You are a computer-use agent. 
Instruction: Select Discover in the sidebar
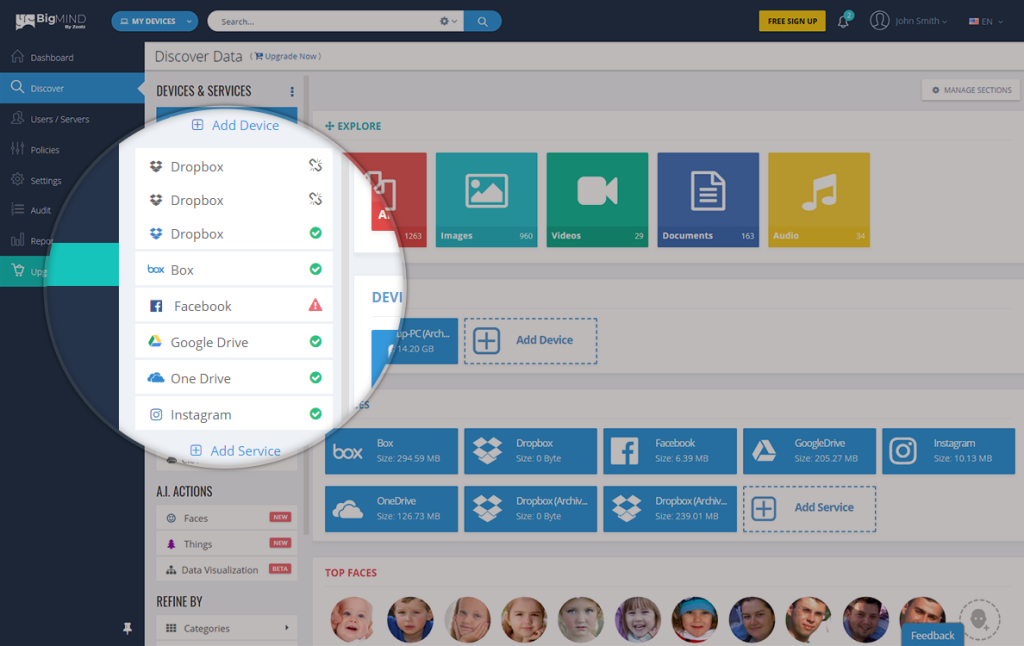point(72,88)
